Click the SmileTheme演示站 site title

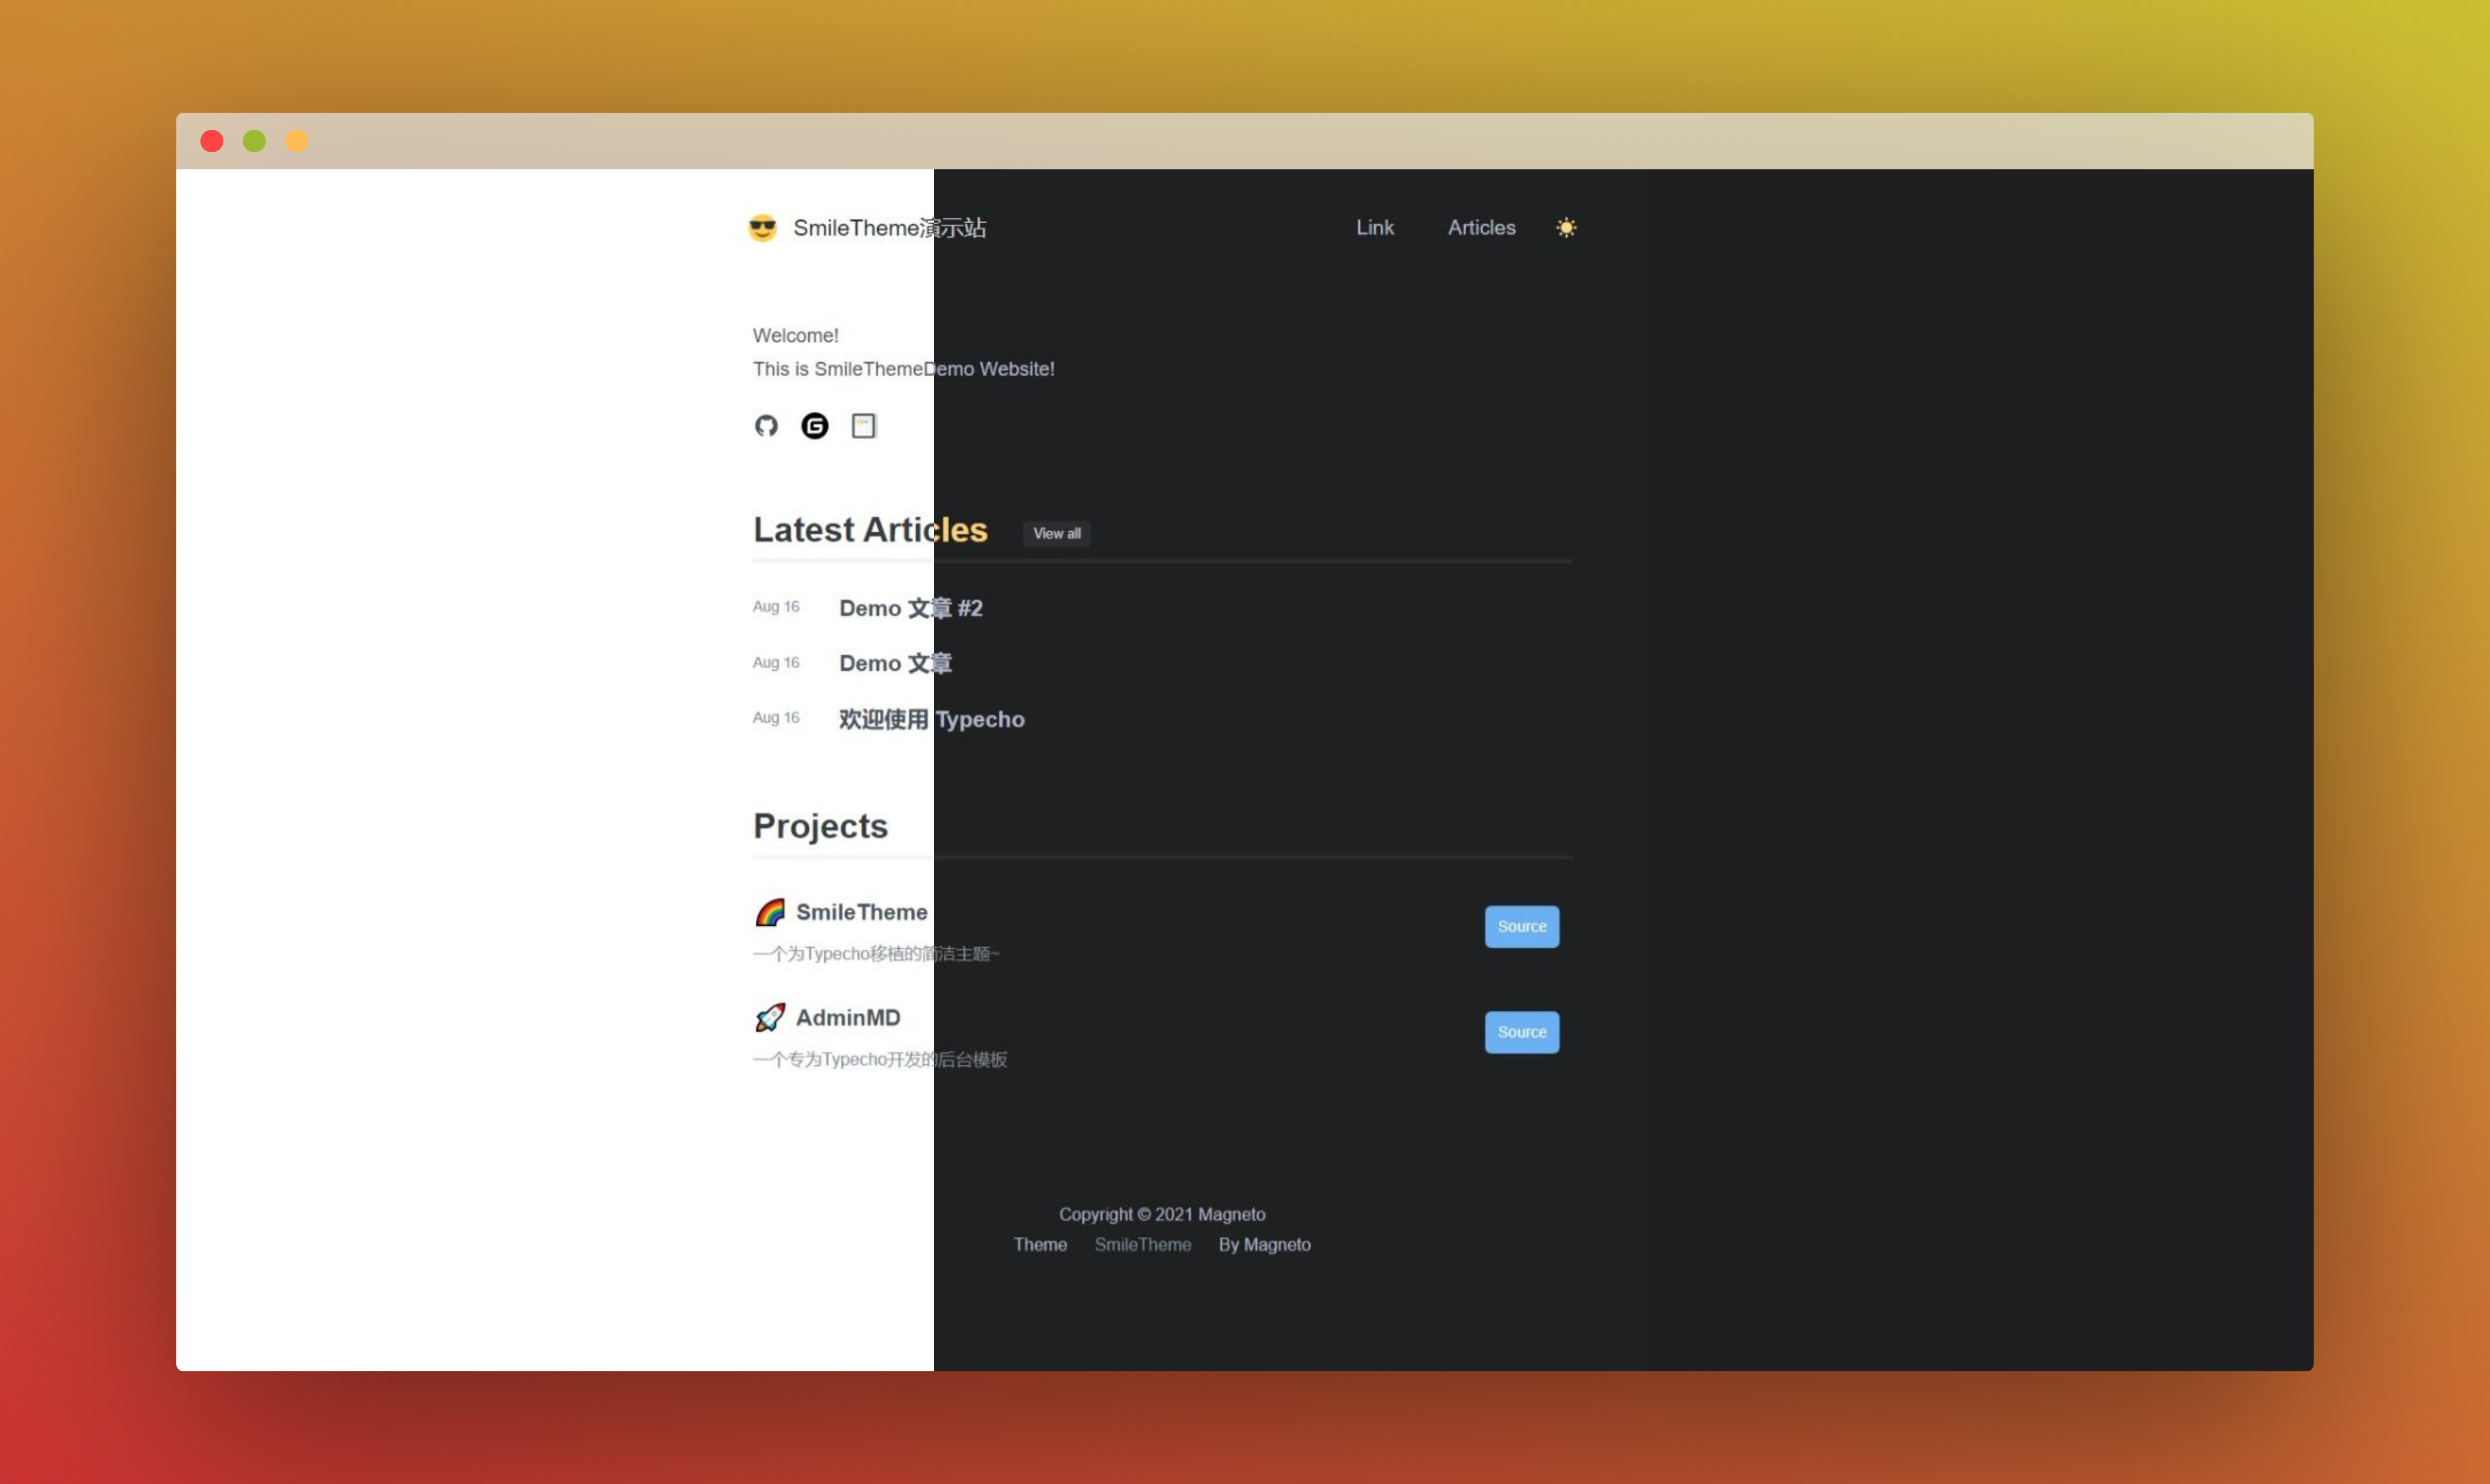(889, 228)
